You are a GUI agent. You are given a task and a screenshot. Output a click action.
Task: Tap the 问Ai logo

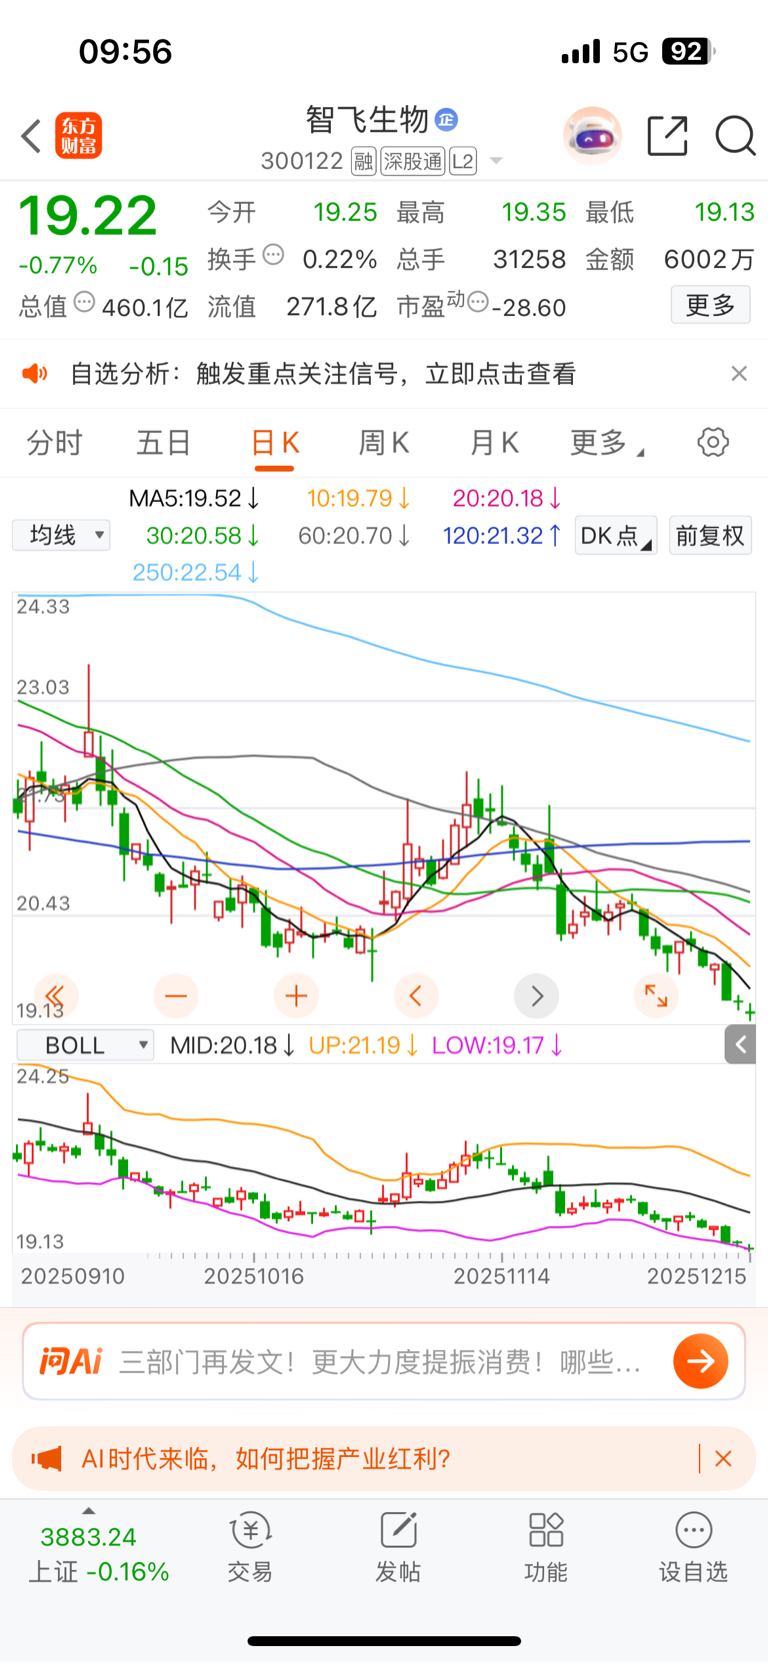click(x=71, y=1361)
